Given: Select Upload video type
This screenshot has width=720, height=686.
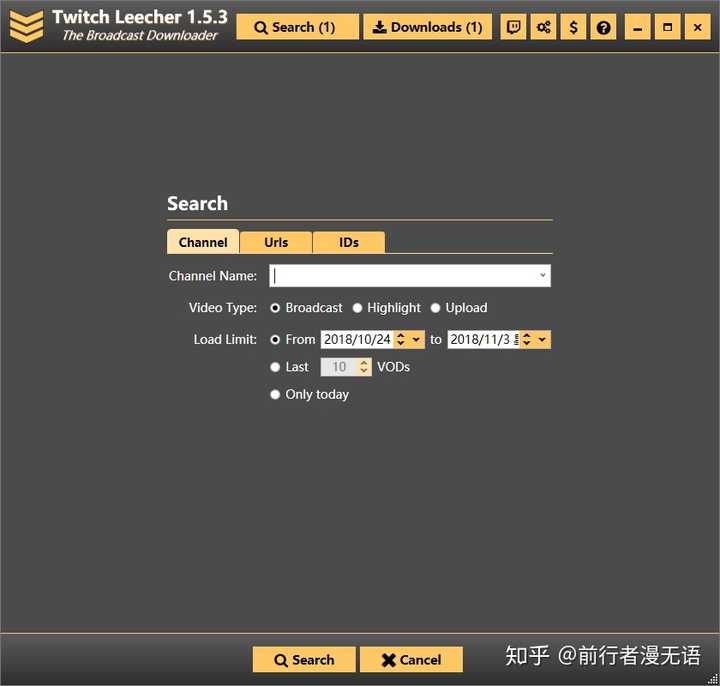Looking at the screenshot, I should (459, 308).
